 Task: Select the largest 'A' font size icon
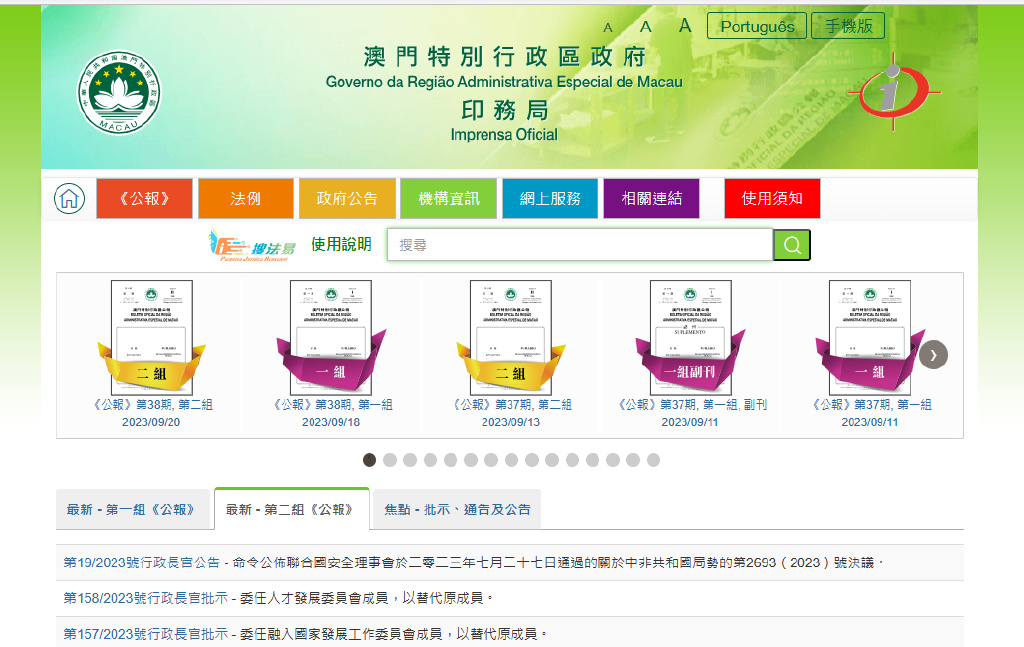click(684, 26)
